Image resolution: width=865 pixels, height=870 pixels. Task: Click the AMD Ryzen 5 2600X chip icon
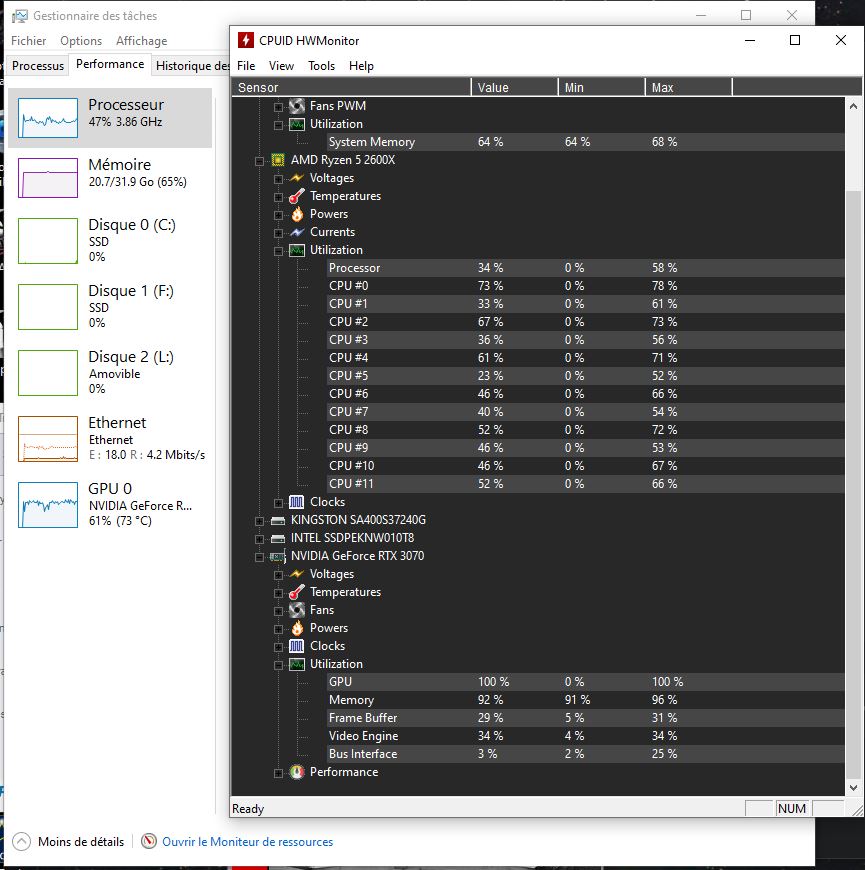click(x=278, y=160)
